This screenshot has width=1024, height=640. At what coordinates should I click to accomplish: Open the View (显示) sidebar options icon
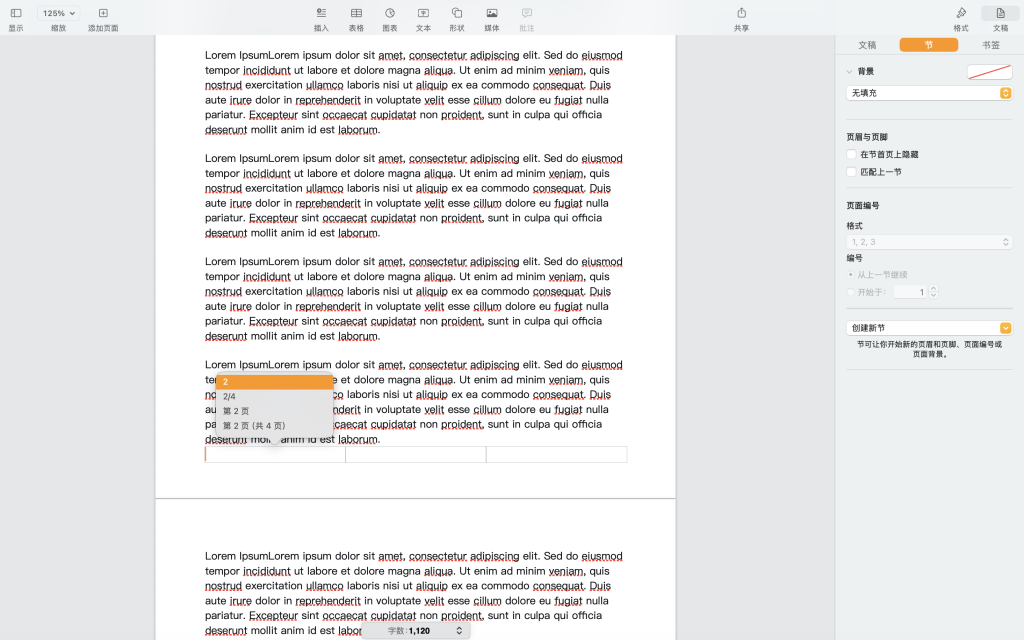click(16, 13)
